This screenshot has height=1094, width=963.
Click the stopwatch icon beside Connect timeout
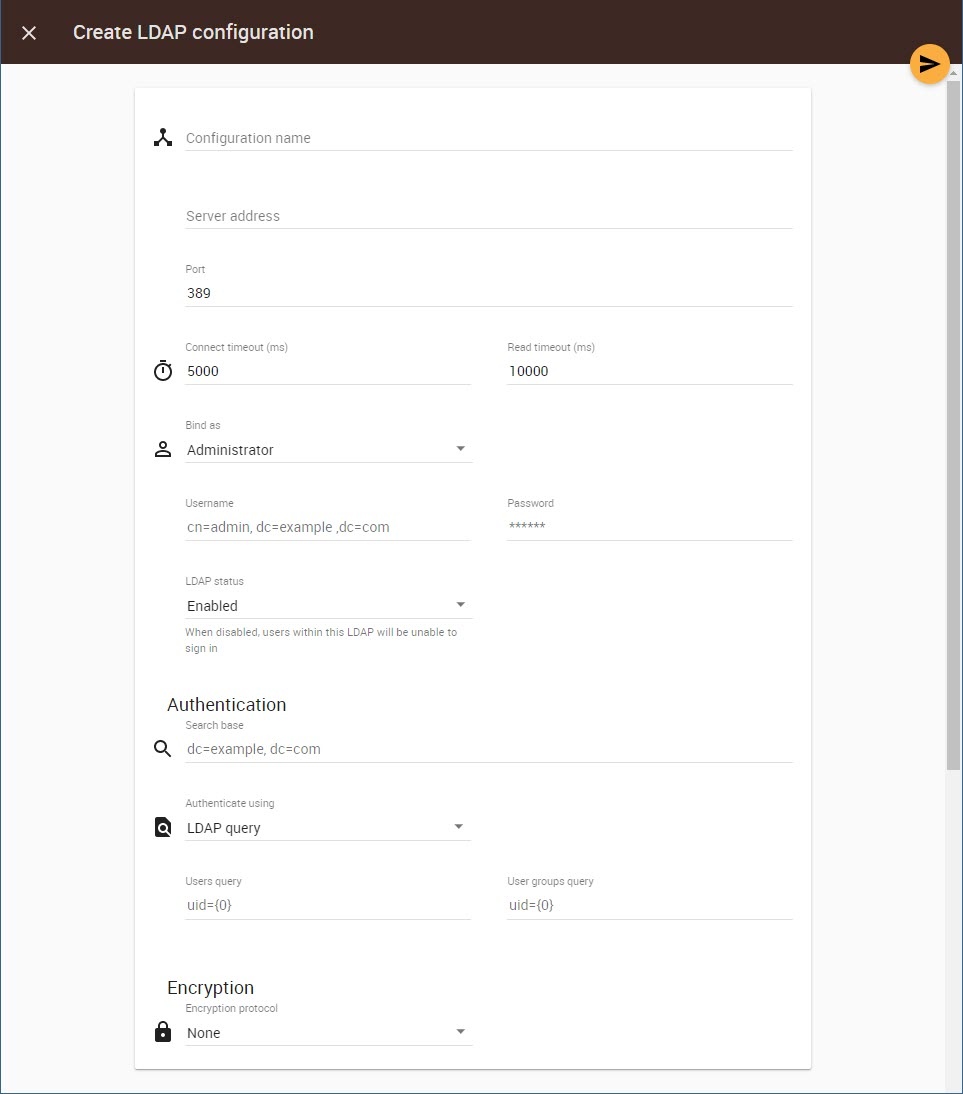pos(163,371)
